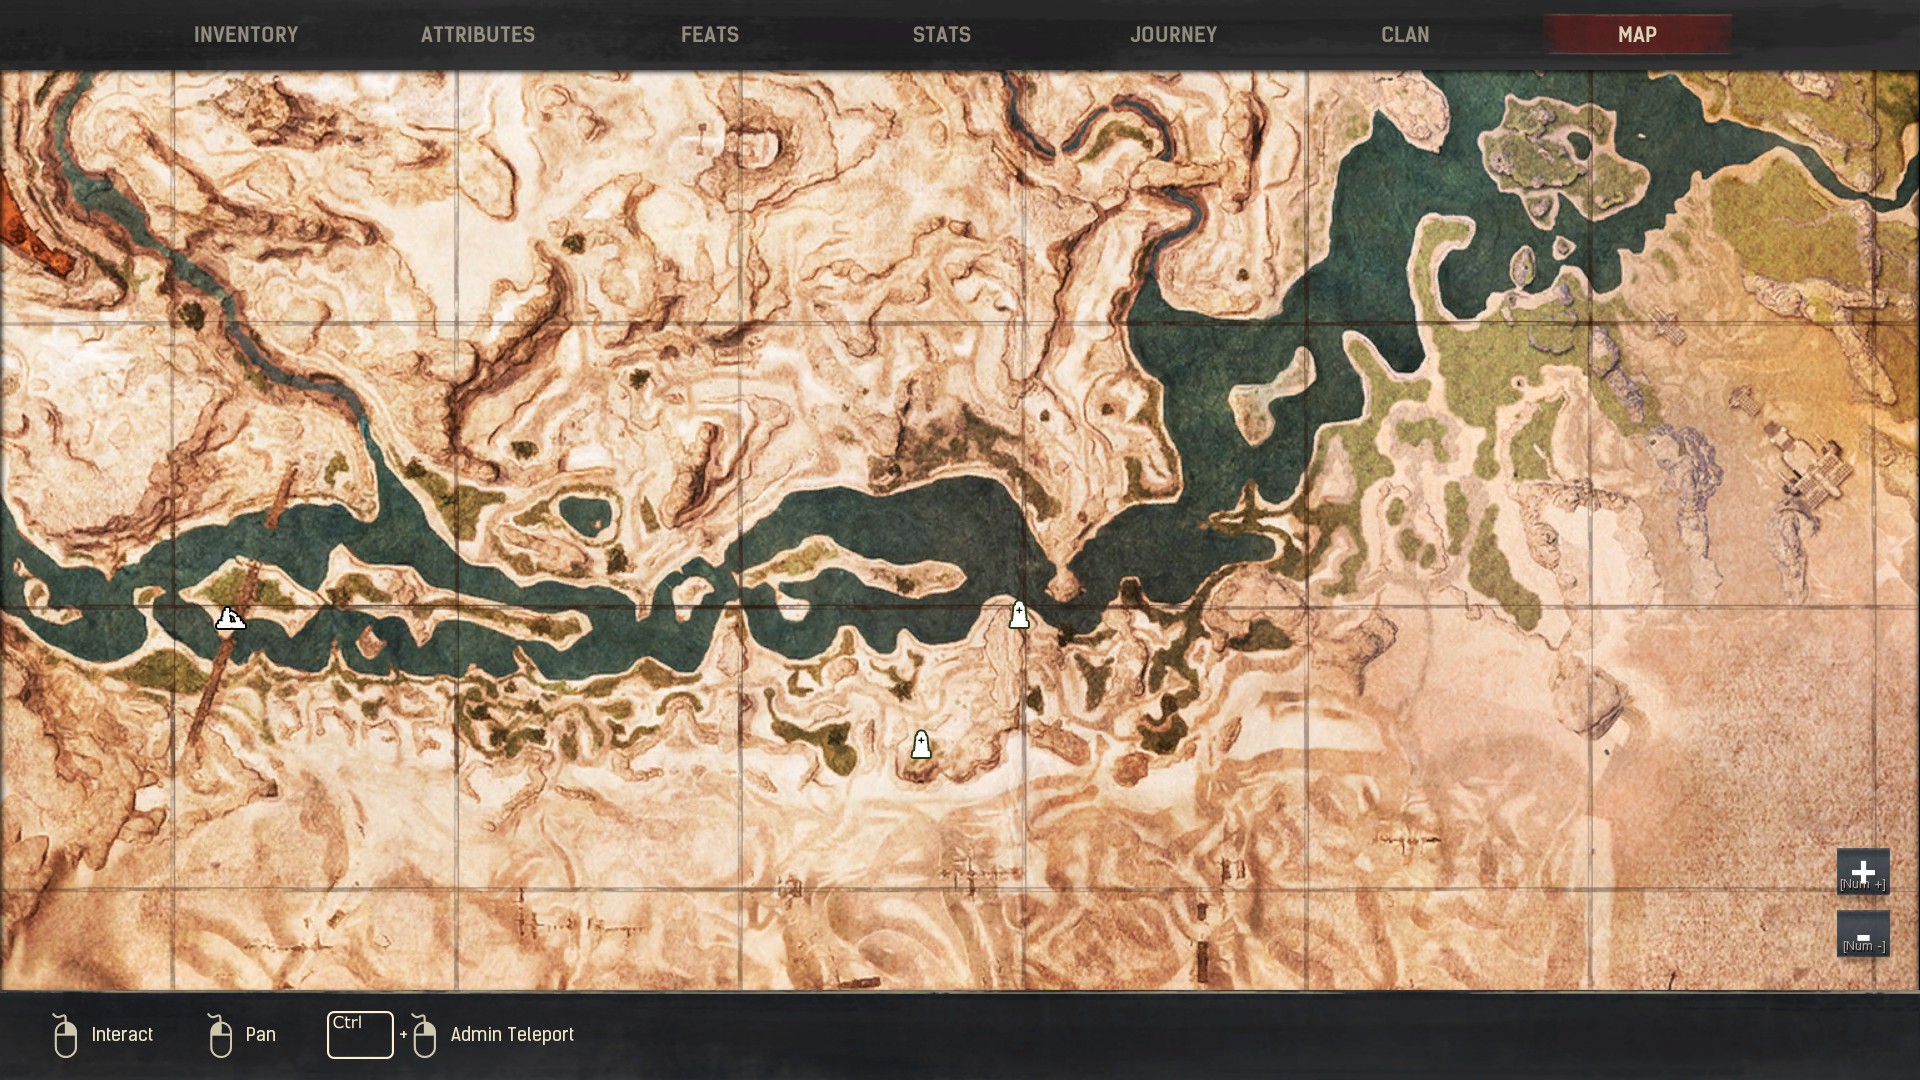Switch to the Journey tab

coord(1173,35)
